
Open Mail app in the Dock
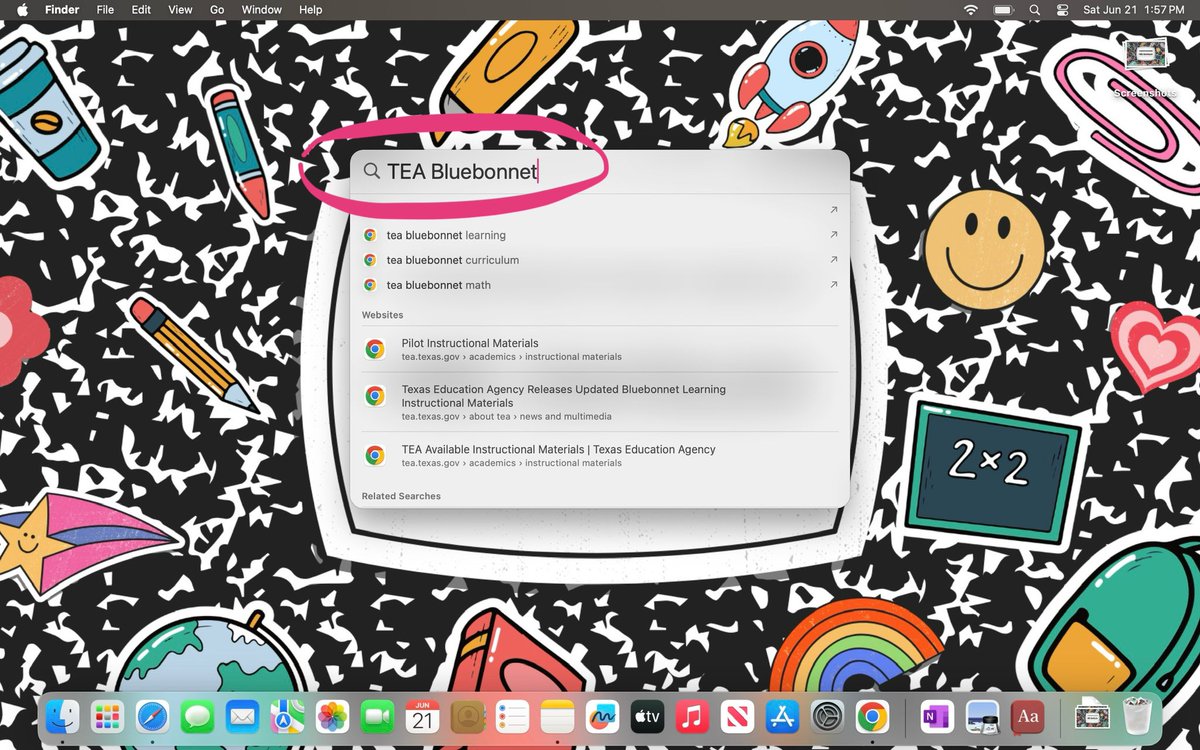click(242, 716)
